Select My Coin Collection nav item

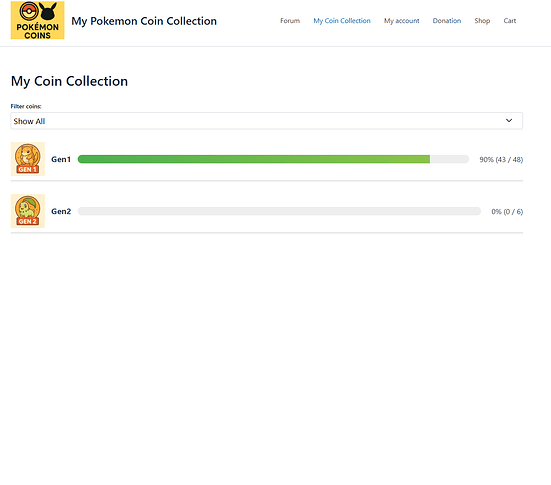pyautogui.click(x=342, y=21)
